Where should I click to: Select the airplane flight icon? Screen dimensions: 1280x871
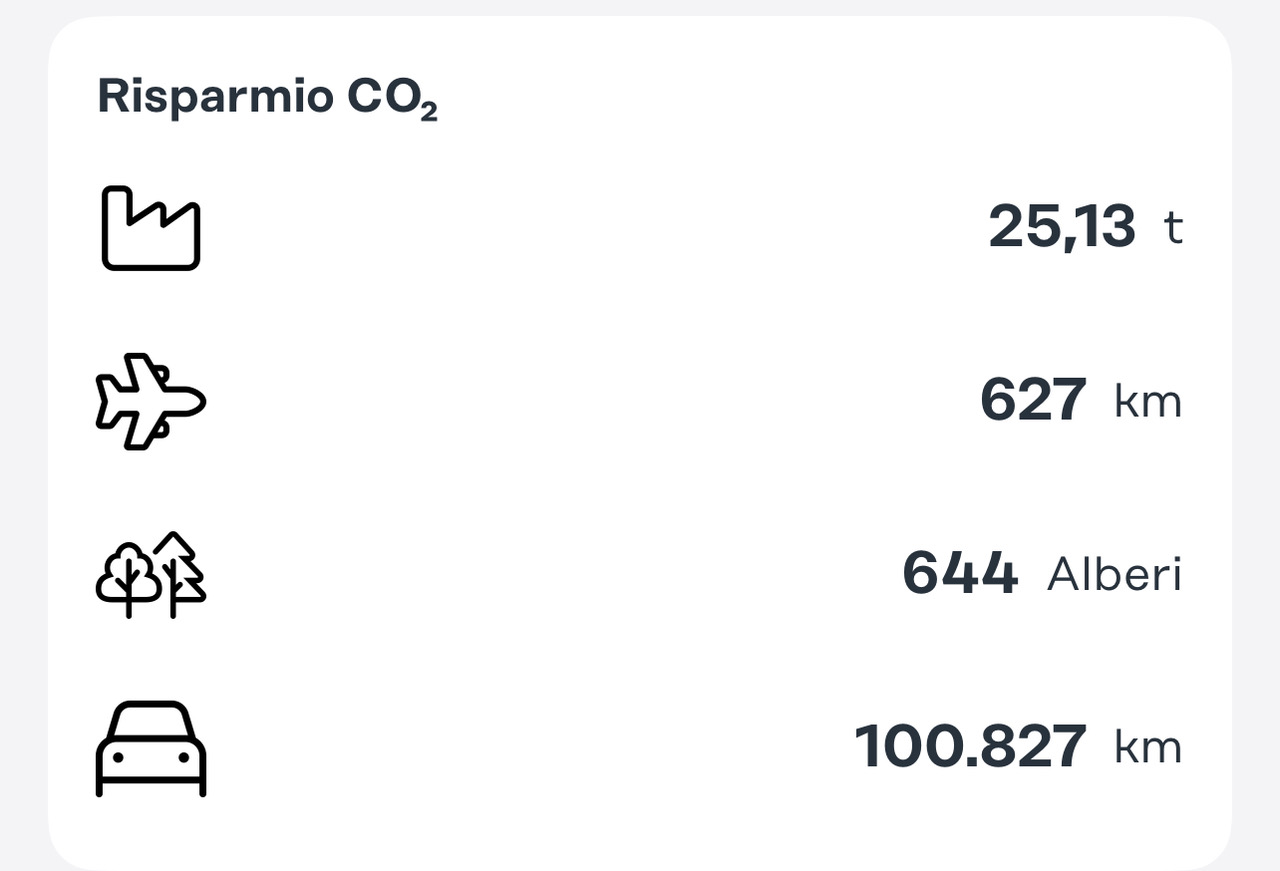coord(151,400)
